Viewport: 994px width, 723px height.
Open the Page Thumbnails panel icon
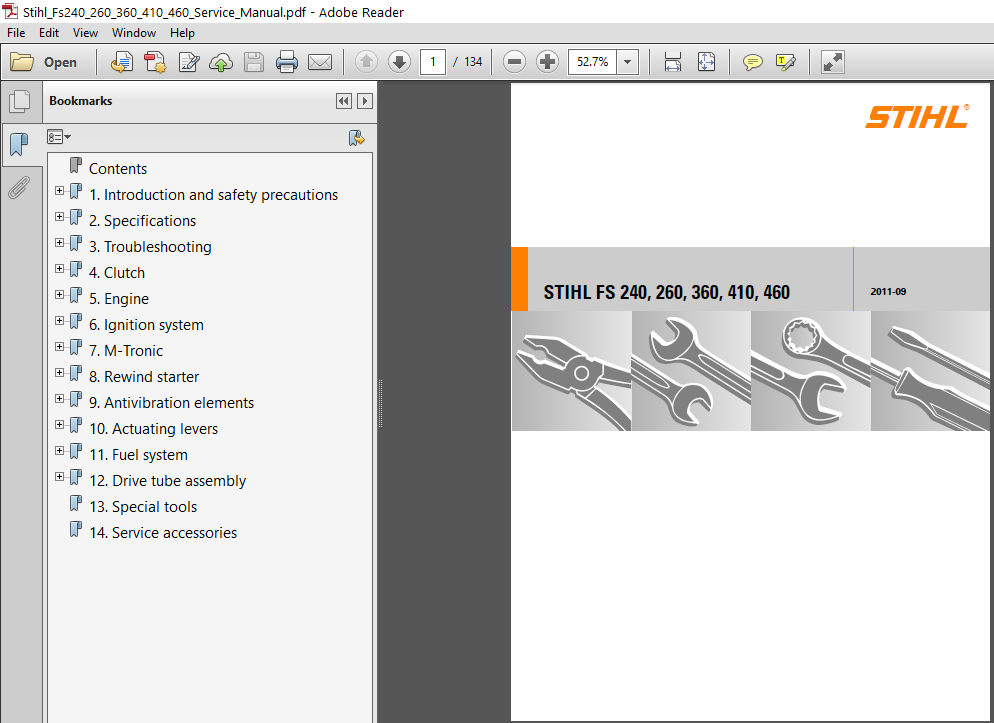coord(20,101)
